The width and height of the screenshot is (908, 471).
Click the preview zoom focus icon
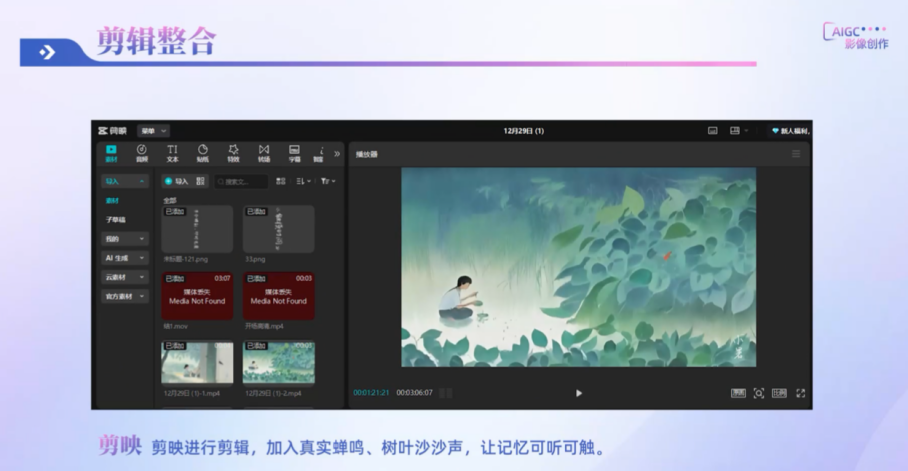pos(759,393)
